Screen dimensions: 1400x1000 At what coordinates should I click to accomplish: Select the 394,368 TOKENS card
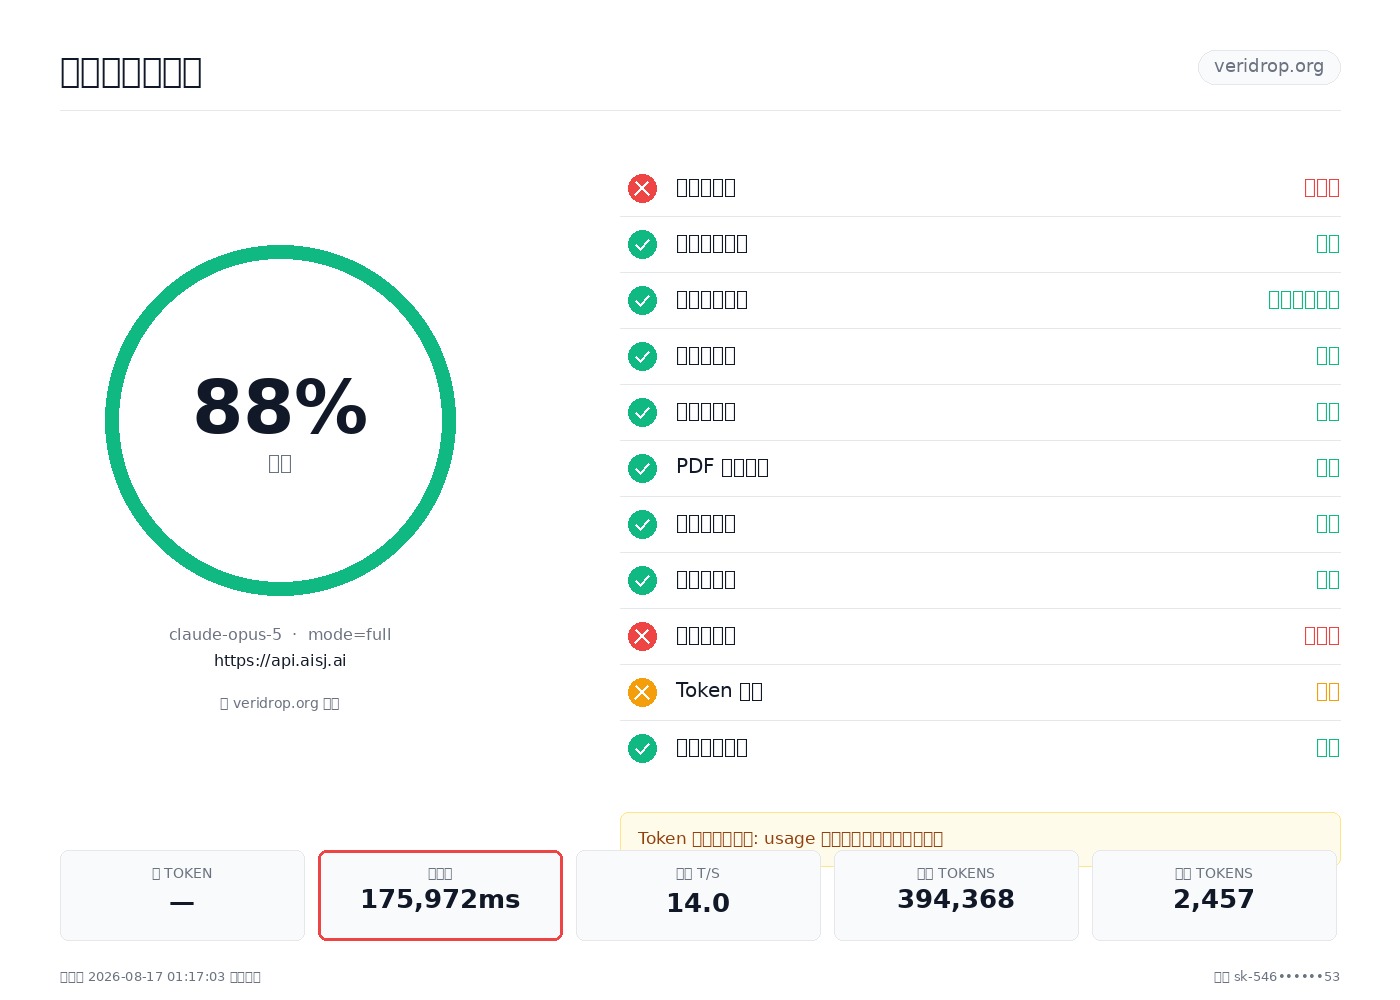(956, 895)
